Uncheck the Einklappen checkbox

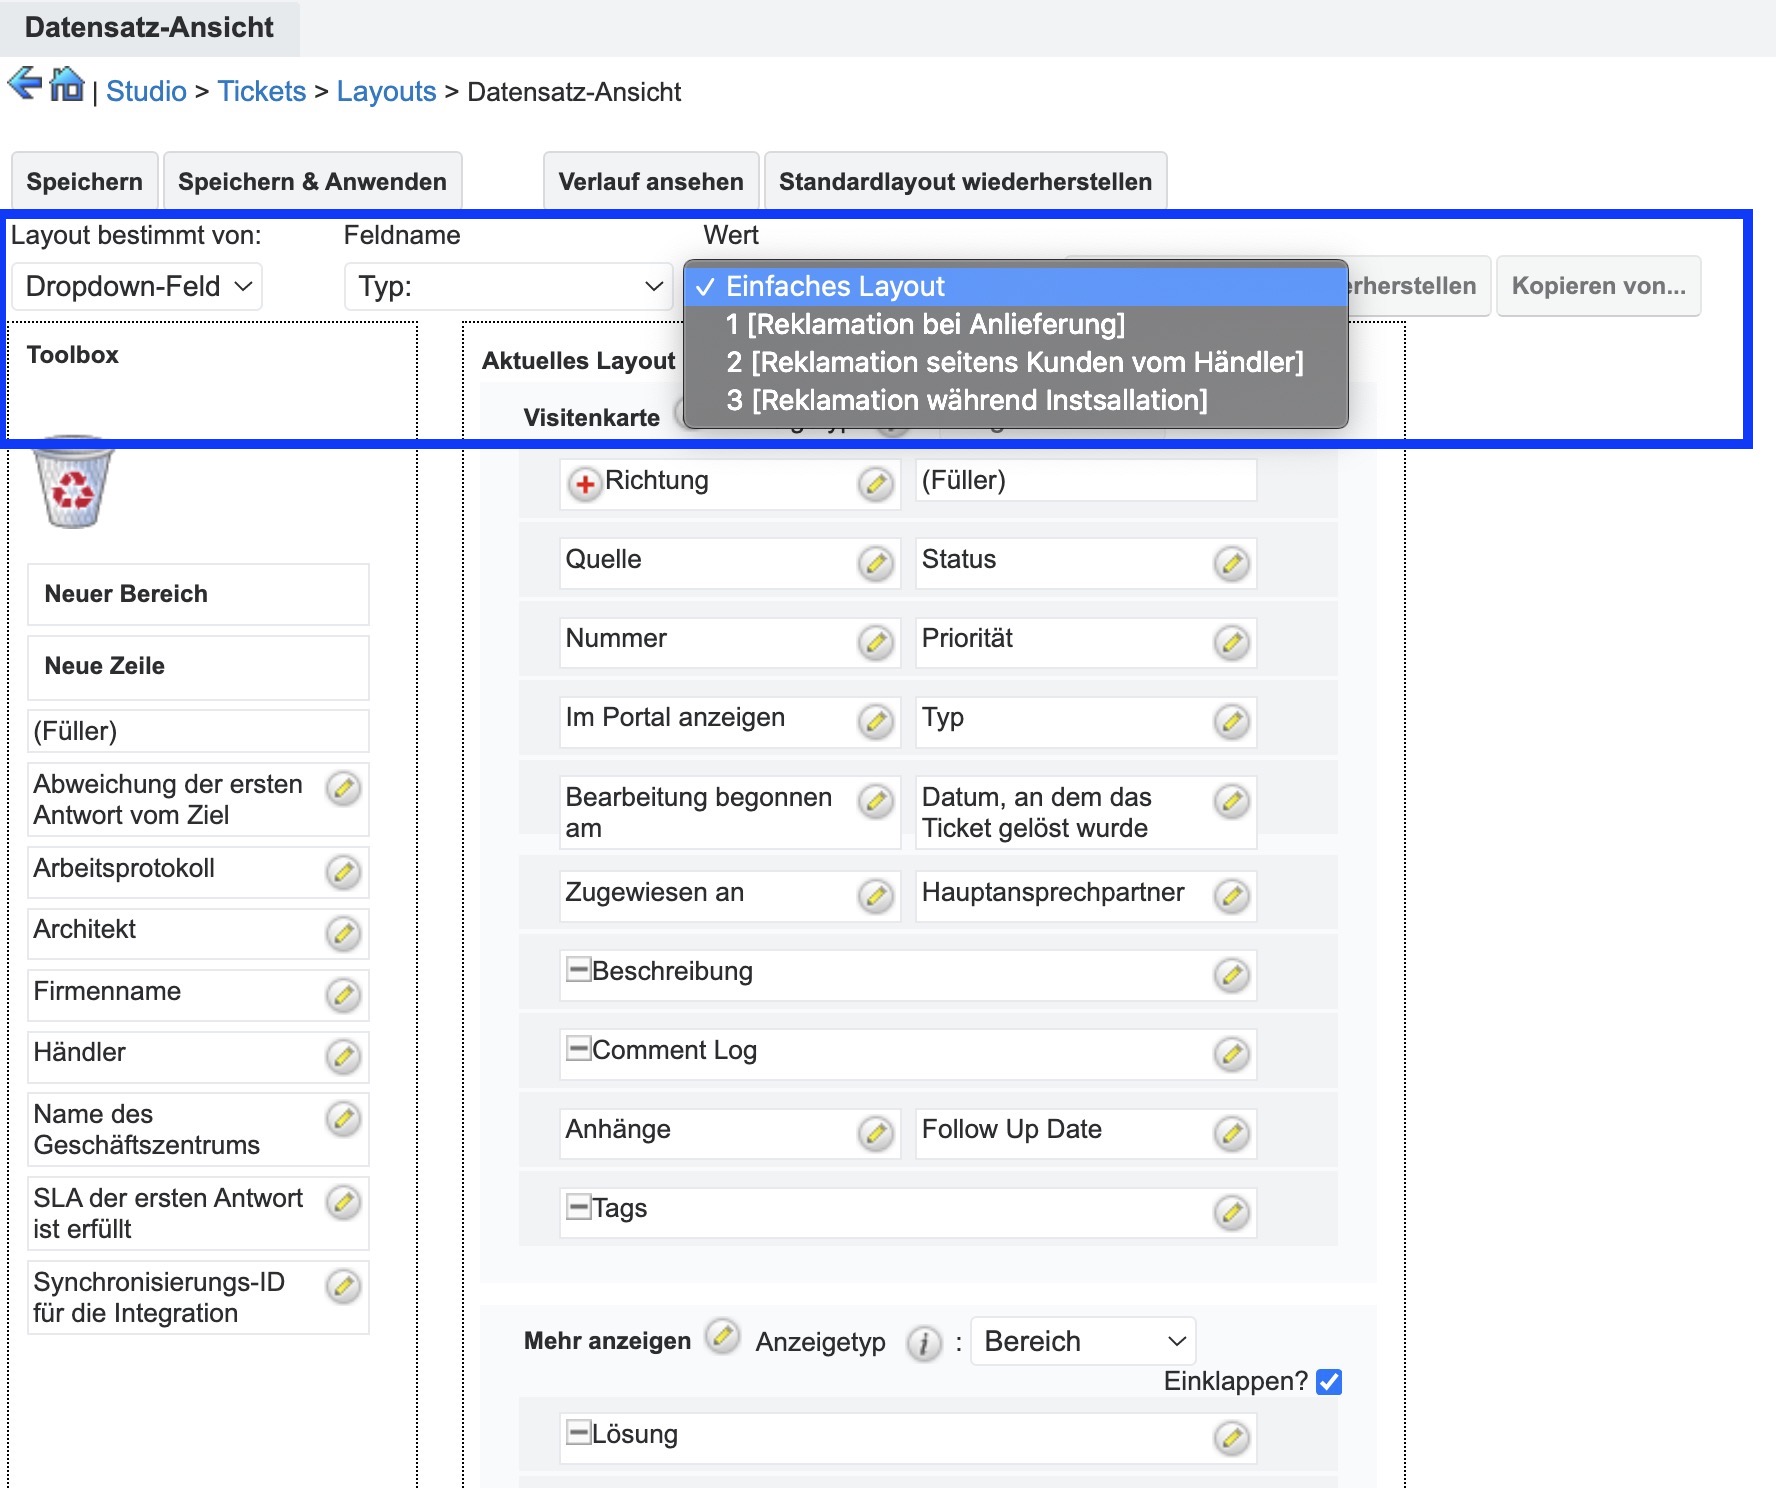1329,1382
